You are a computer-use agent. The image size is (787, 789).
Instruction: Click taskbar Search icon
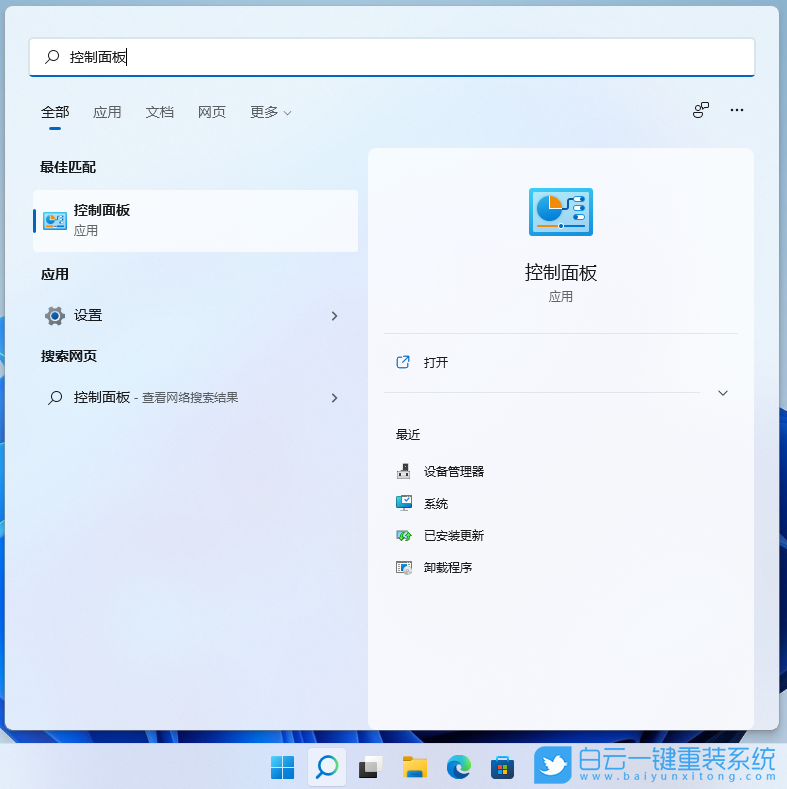(327, 767)
